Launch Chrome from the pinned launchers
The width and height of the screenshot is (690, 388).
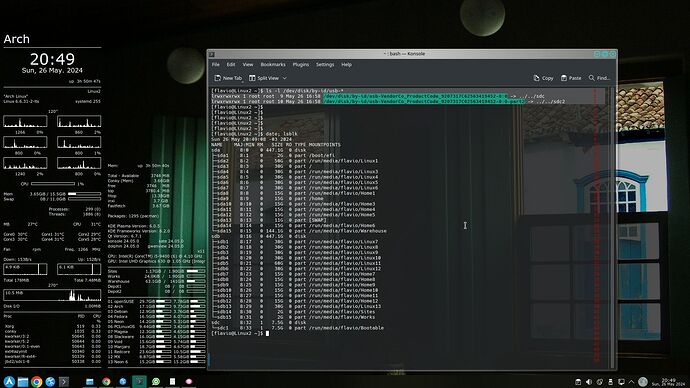coord(37,381)
